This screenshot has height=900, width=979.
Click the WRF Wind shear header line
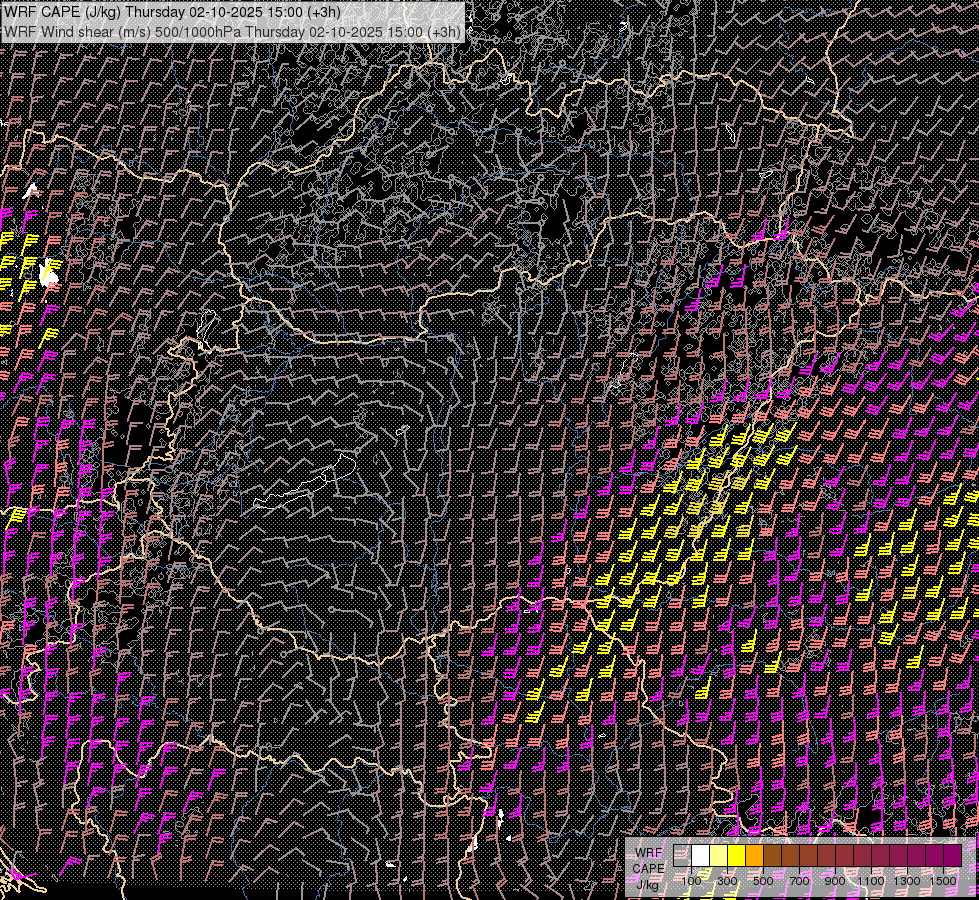pos(232,32)
